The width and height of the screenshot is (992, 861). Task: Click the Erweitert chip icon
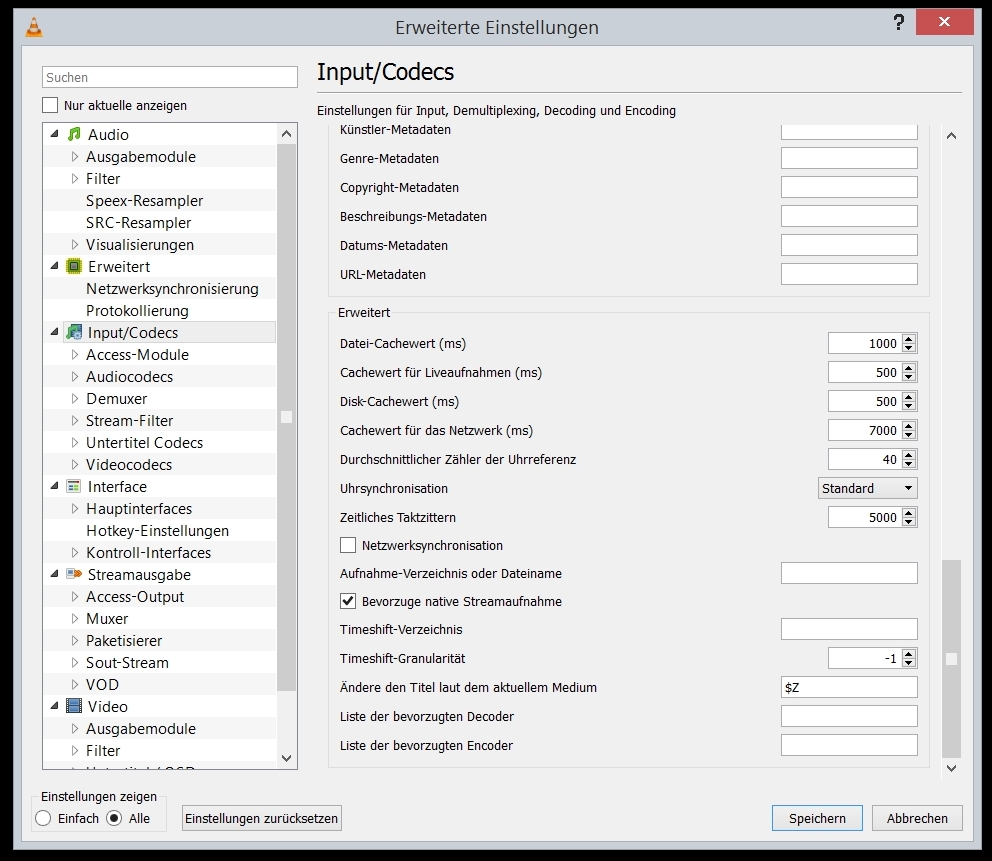[74, 266]
